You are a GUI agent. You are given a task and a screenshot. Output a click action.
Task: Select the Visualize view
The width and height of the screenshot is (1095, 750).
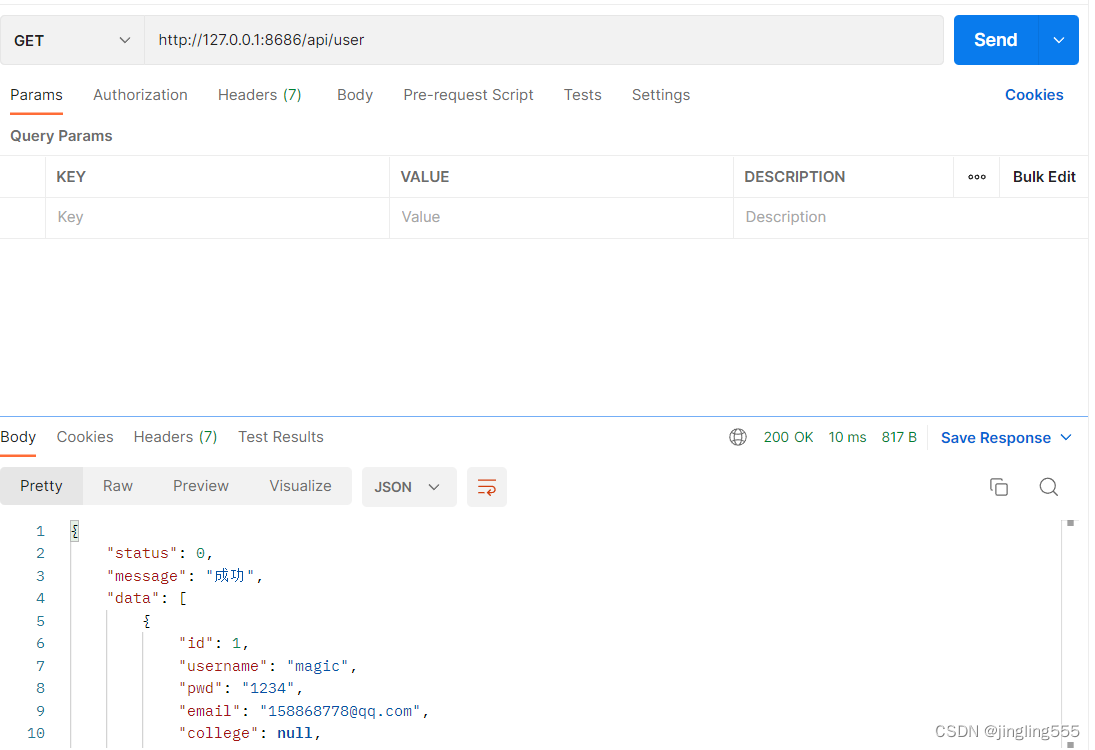click(x=300, y=486)
